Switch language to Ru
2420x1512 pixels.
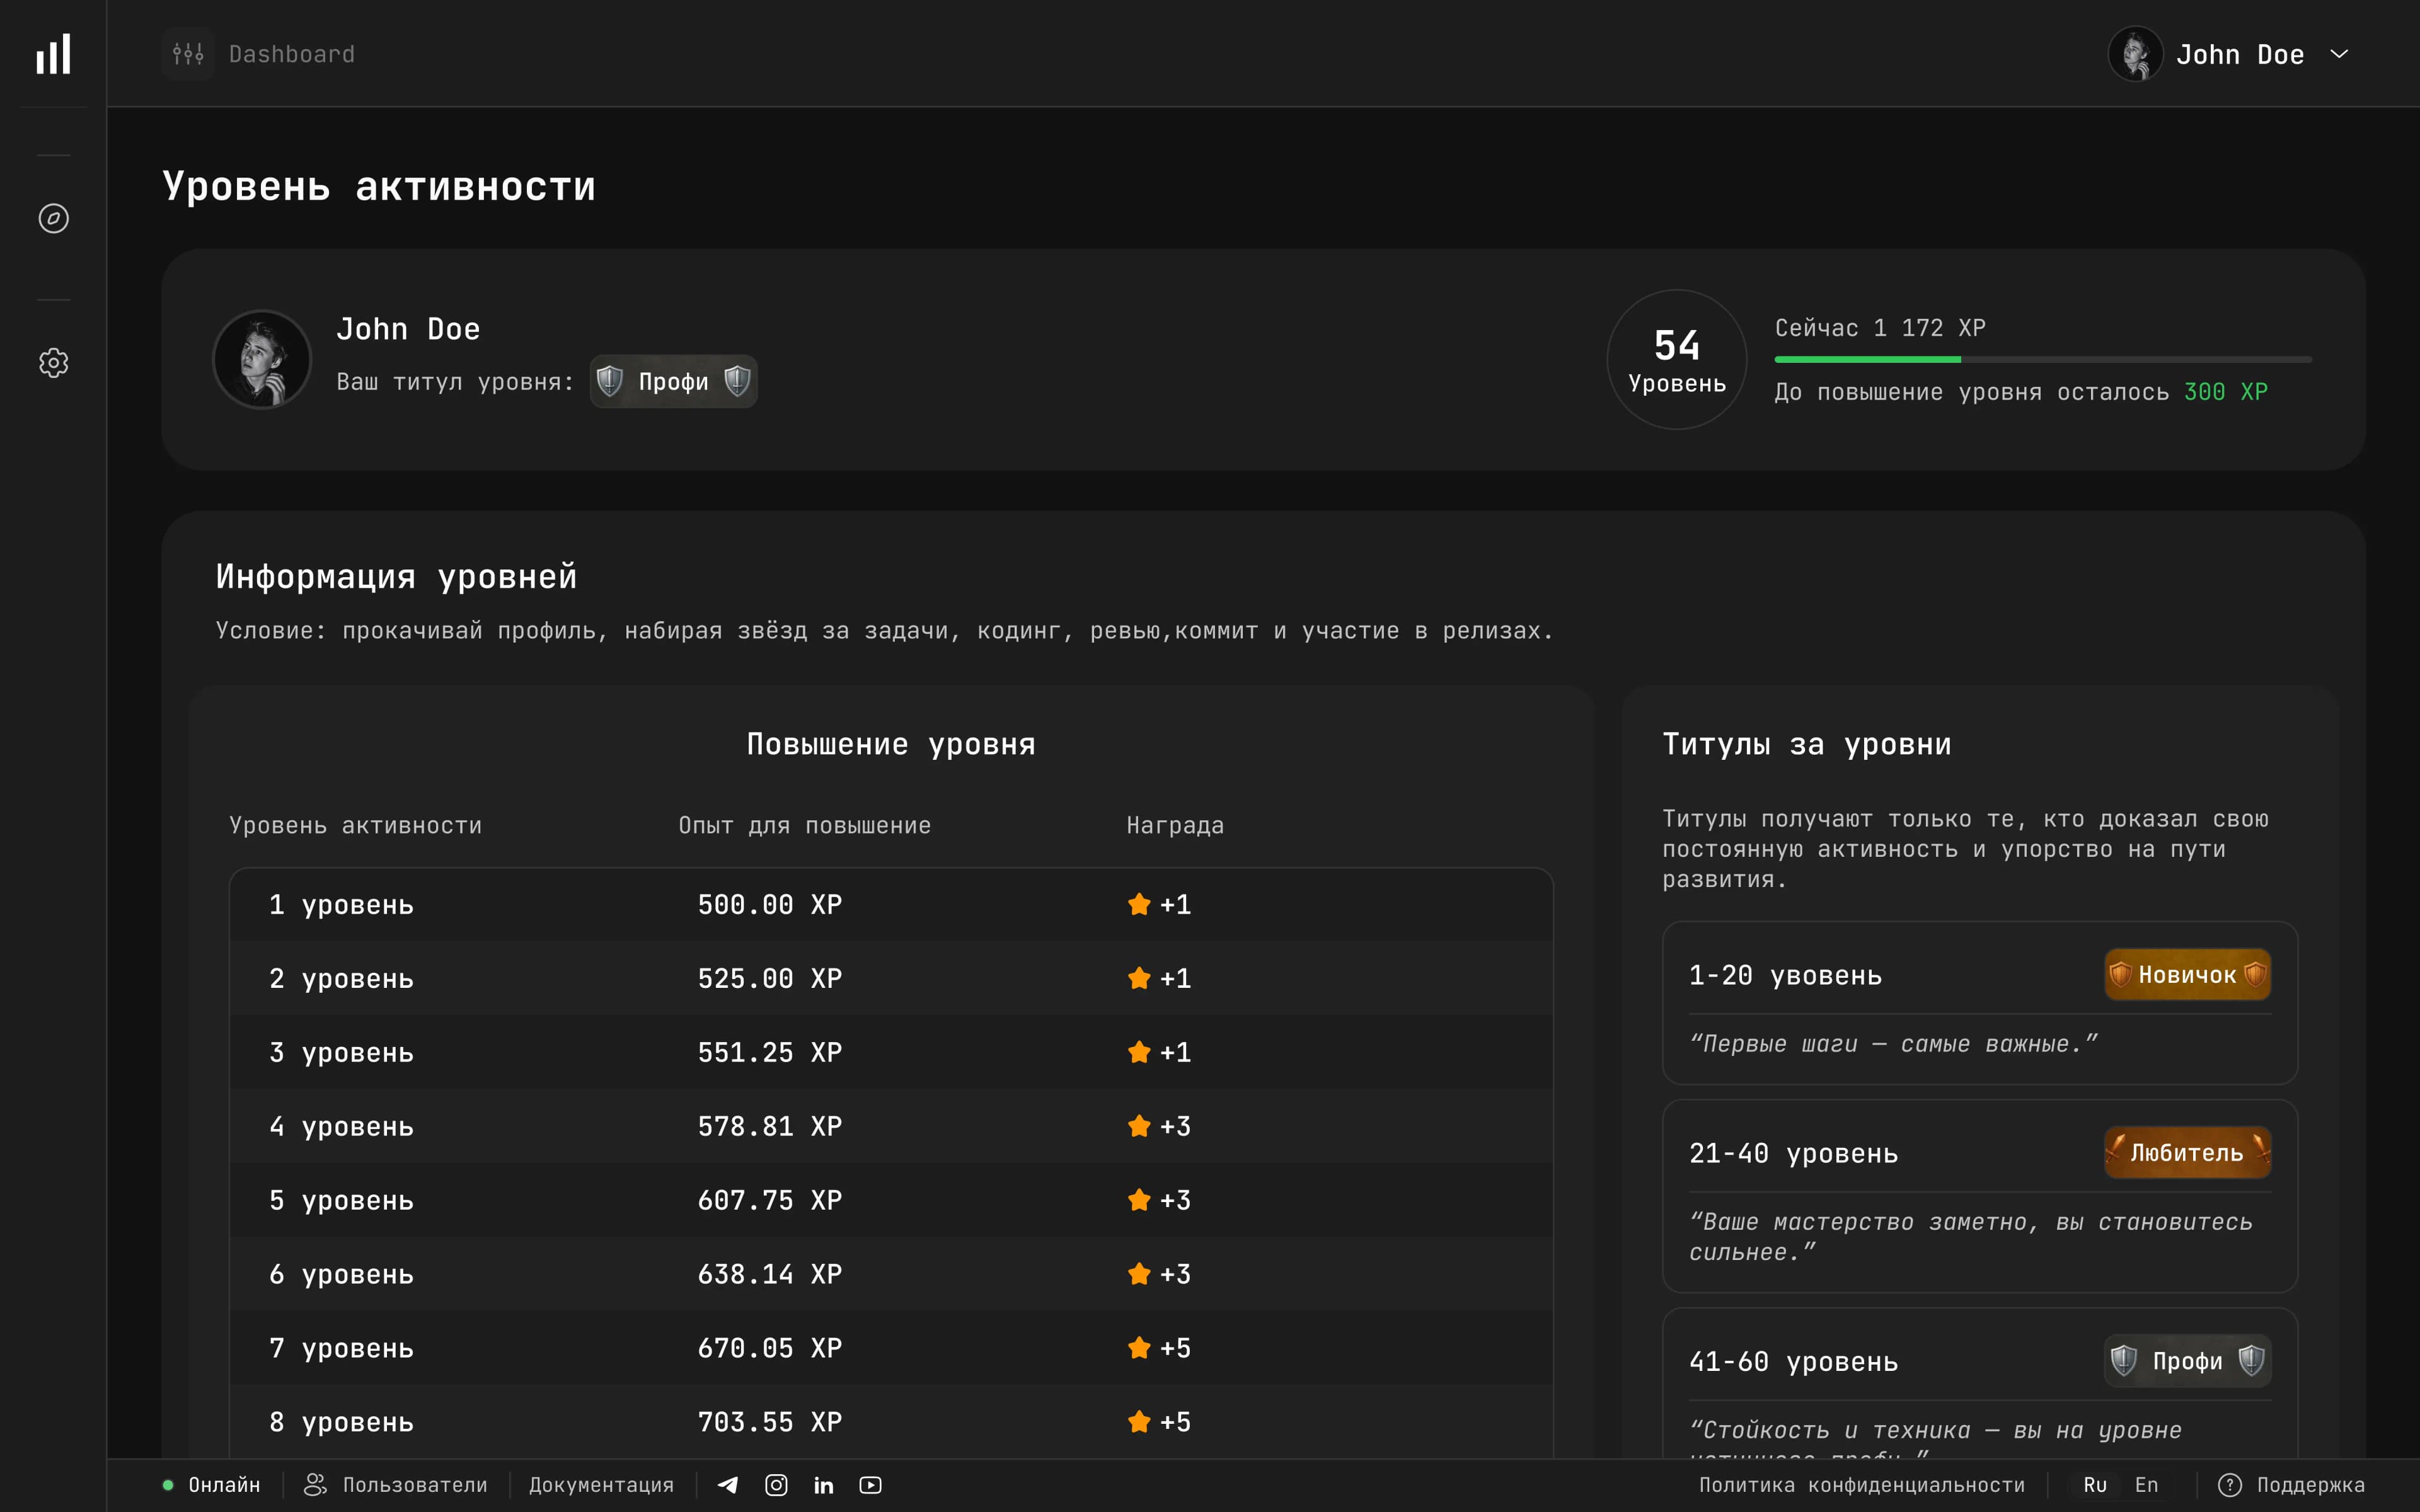(x=2094, y=1485)
